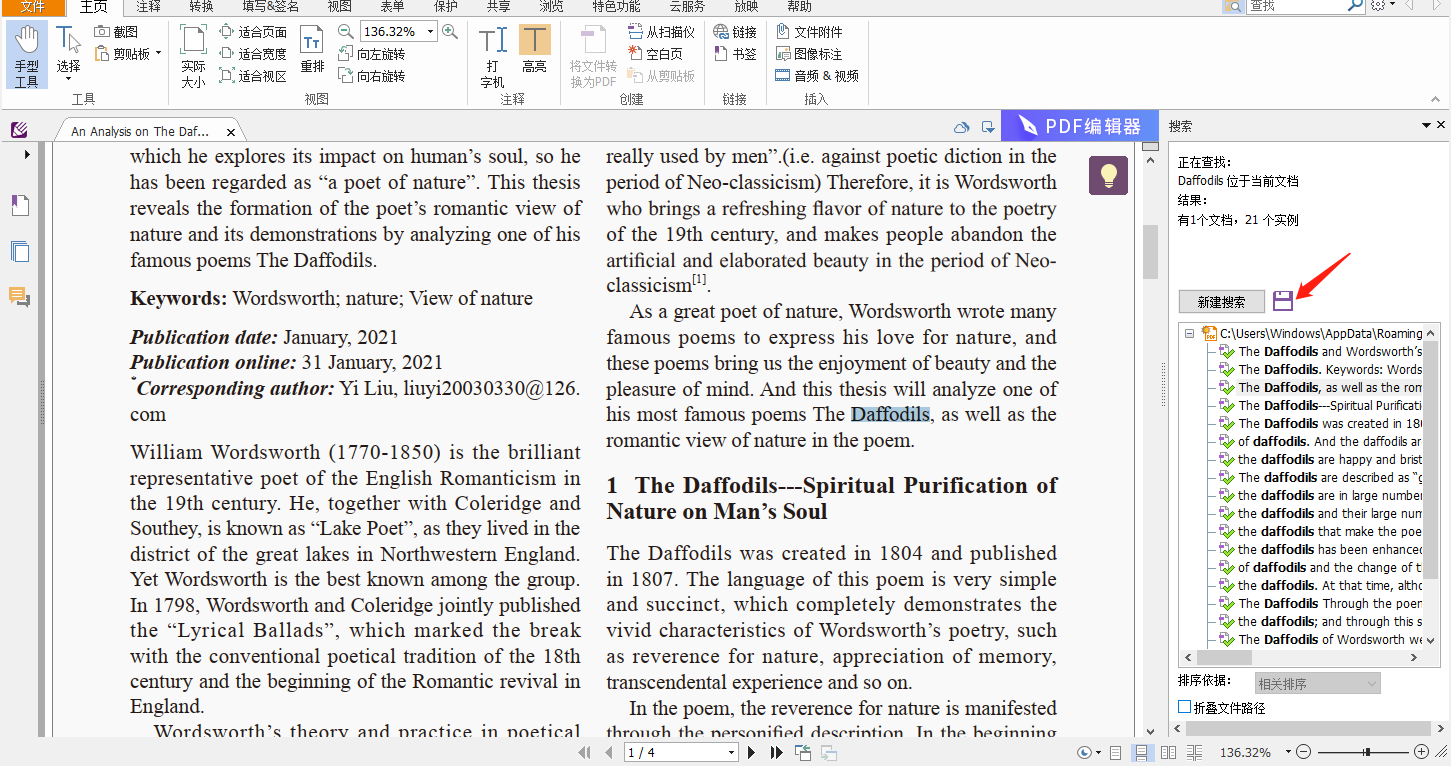Open the page number dropdown
Image resolution: width=1451 pixels, height=766 pixels.
pyautogui.click(x=731, y=752)
